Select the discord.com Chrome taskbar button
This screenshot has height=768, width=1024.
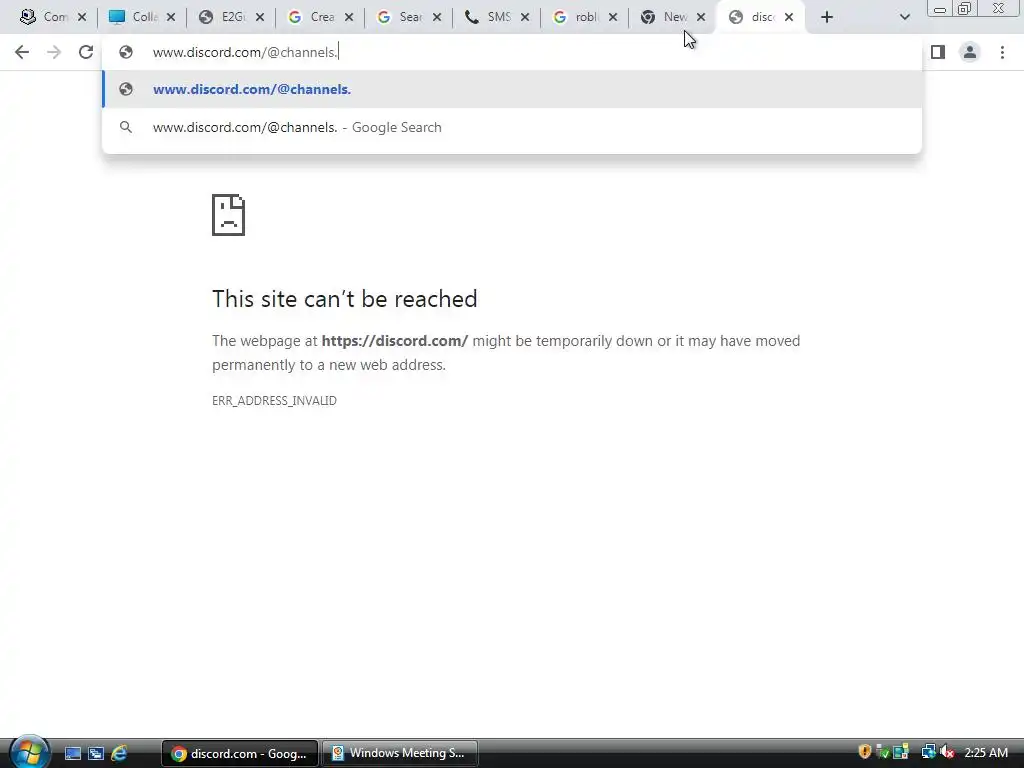coord(240,754)
